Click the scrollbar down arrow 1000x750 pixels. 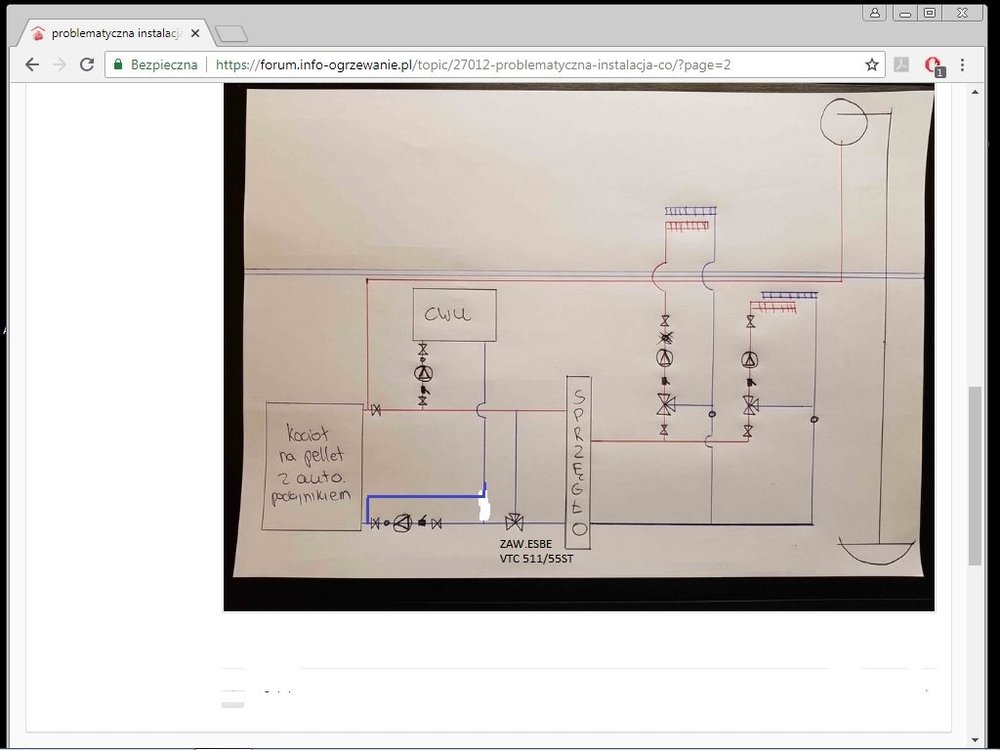[975, 740]
